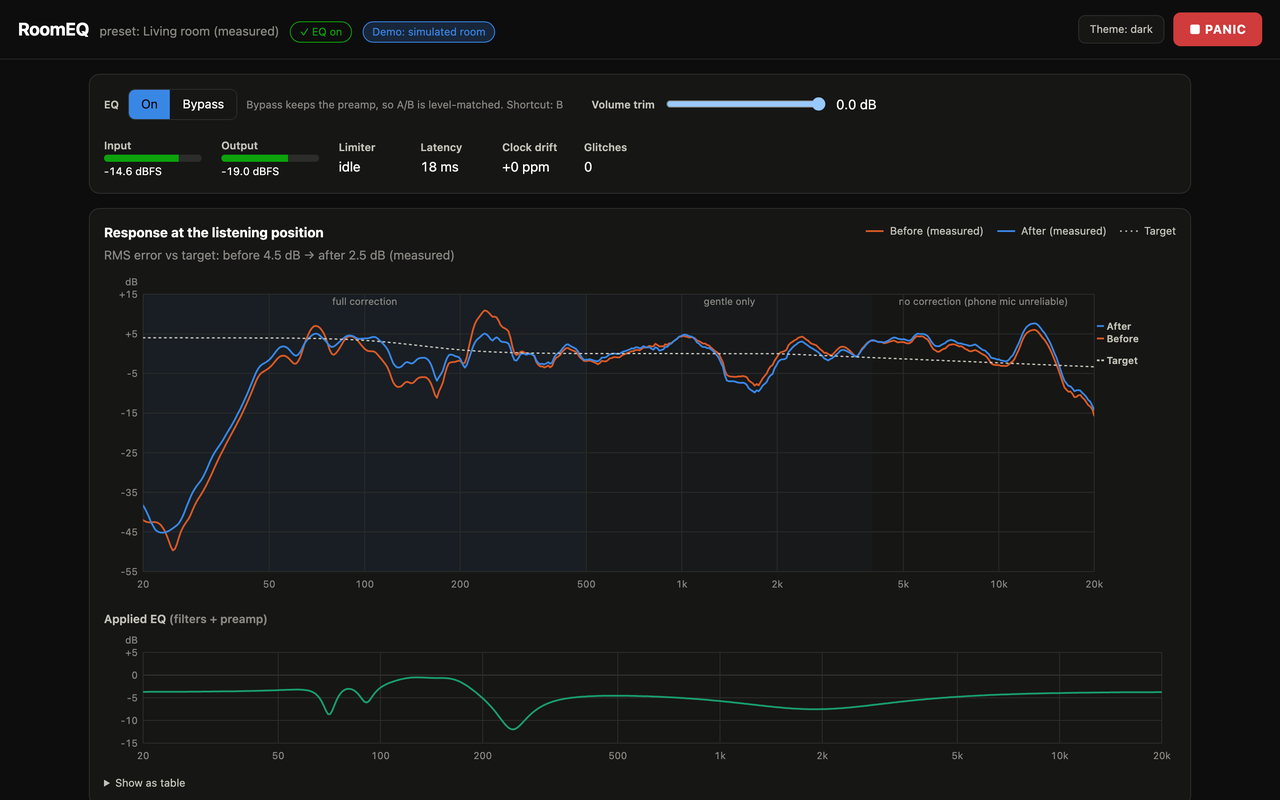Click the Applied EQ curve heading
Image resolution: width=1280 pixels, height=800 pixels.
pos(185,619)
